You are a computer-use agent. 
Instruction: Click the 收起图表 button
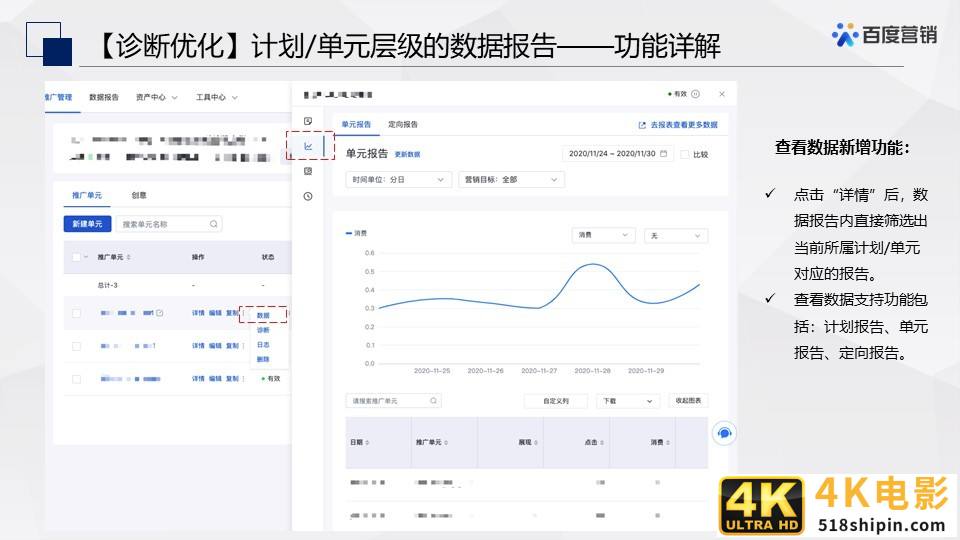pos(688,400)
